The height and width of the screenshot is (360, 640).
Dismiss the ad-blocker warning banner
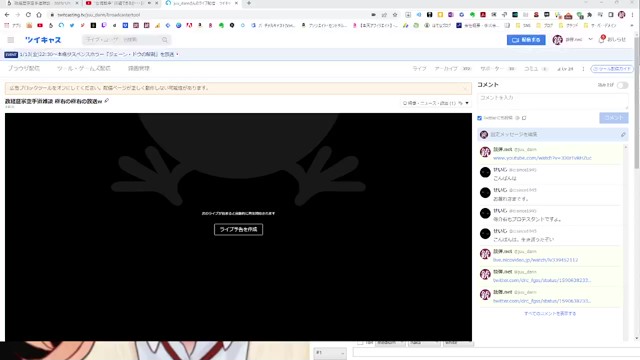465,88
